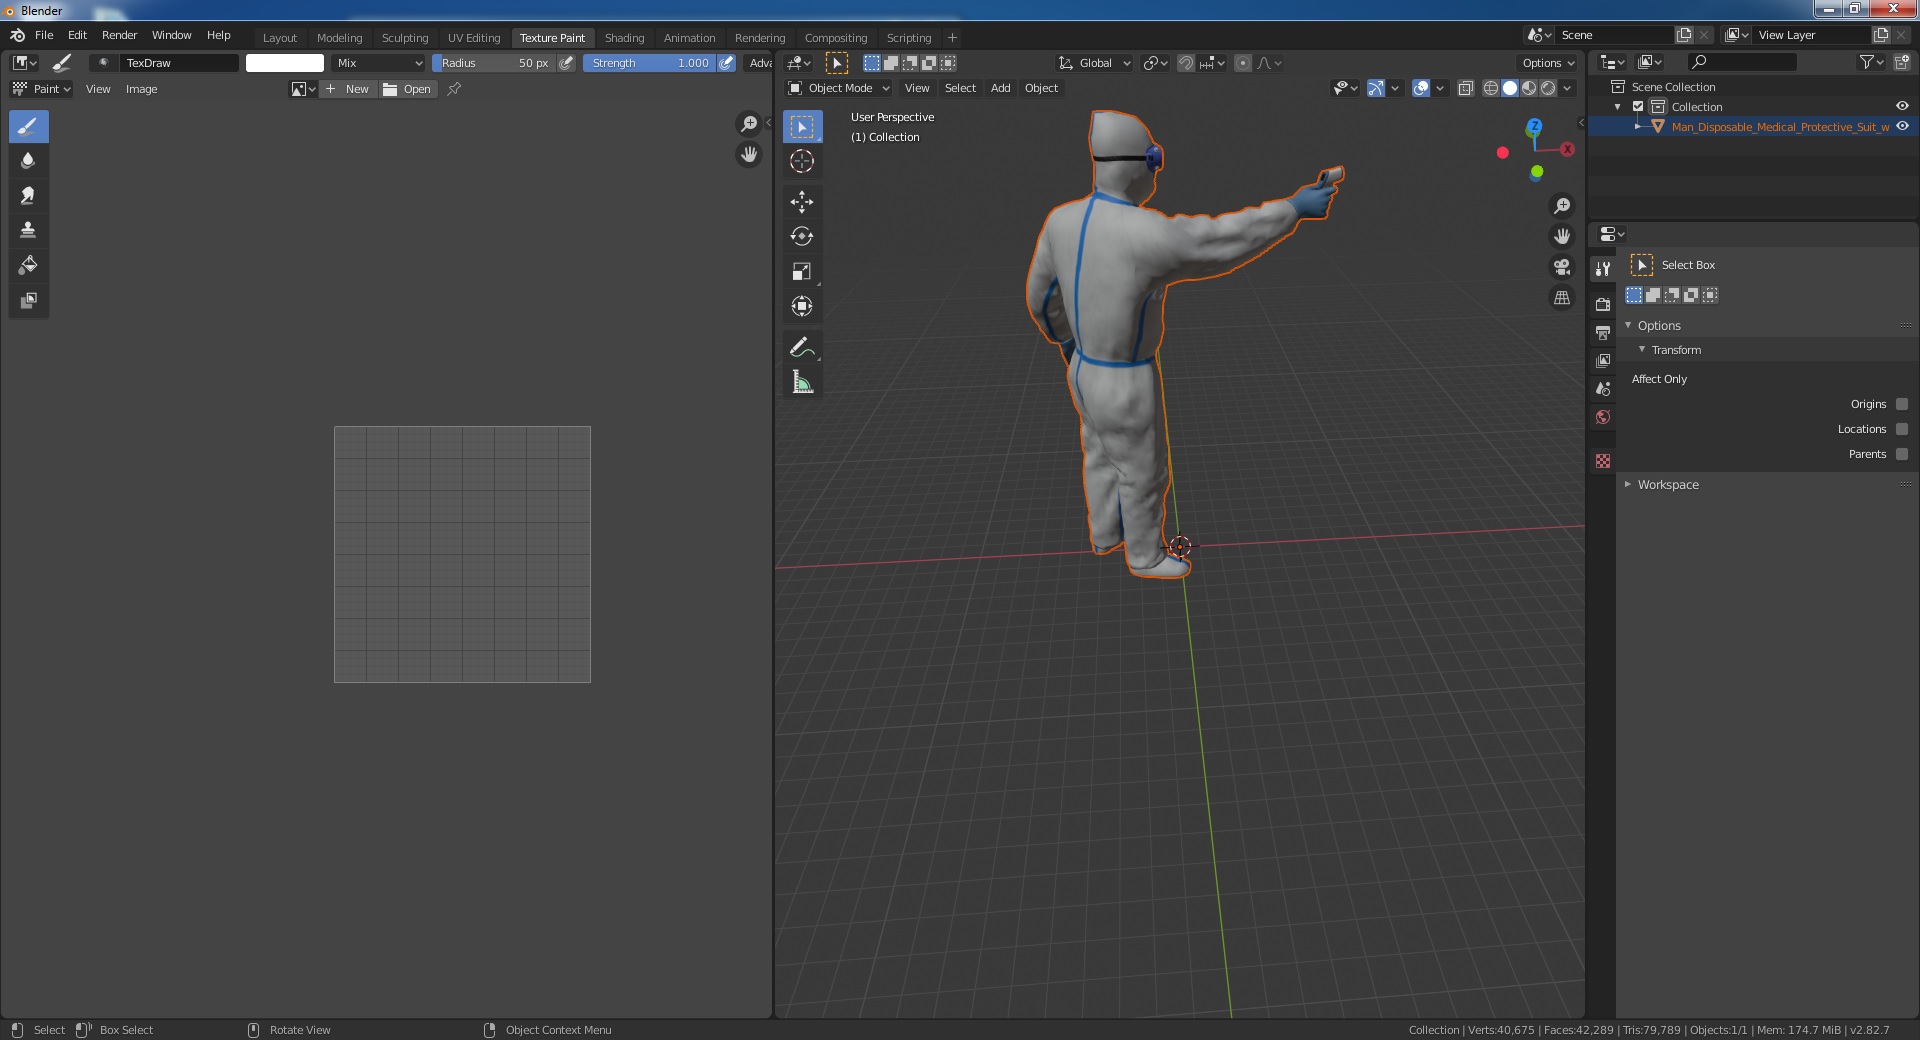Open the File menu
This screenshot has height=1040, width=1920.
click(44, 35)
